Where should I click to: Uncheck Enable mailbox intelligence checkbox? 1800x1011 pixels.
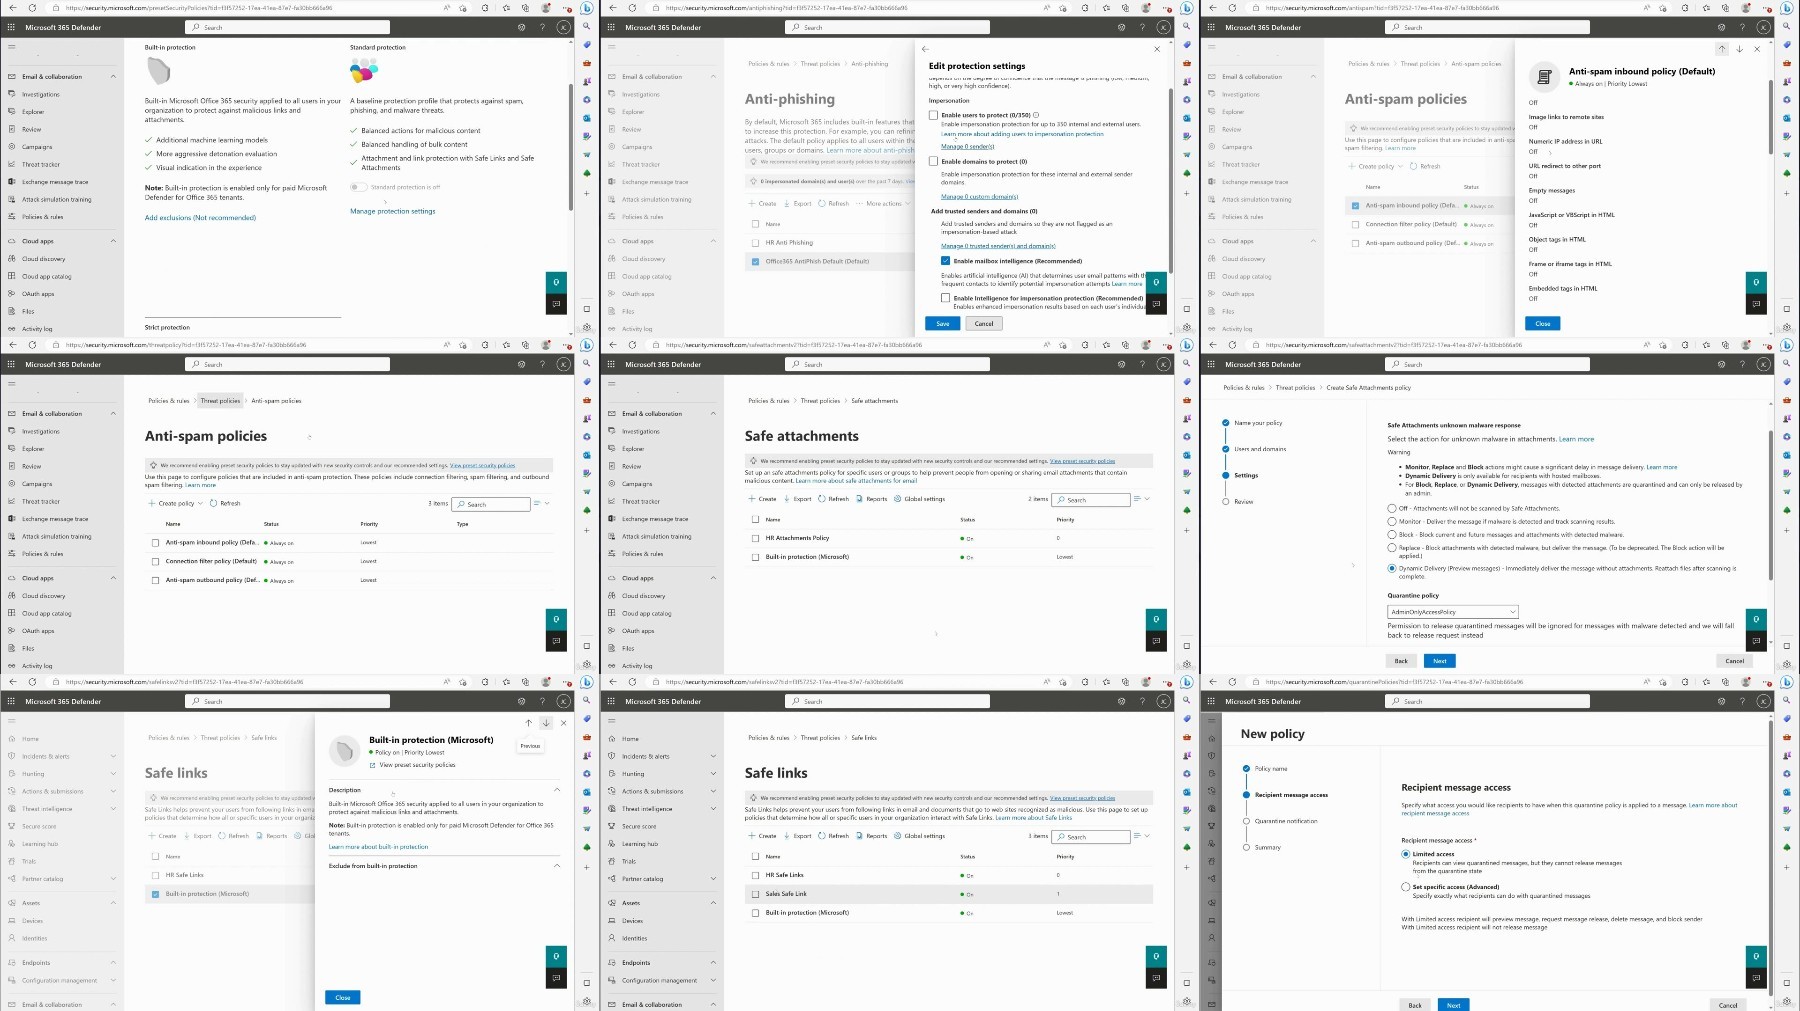tap(945, 261)
